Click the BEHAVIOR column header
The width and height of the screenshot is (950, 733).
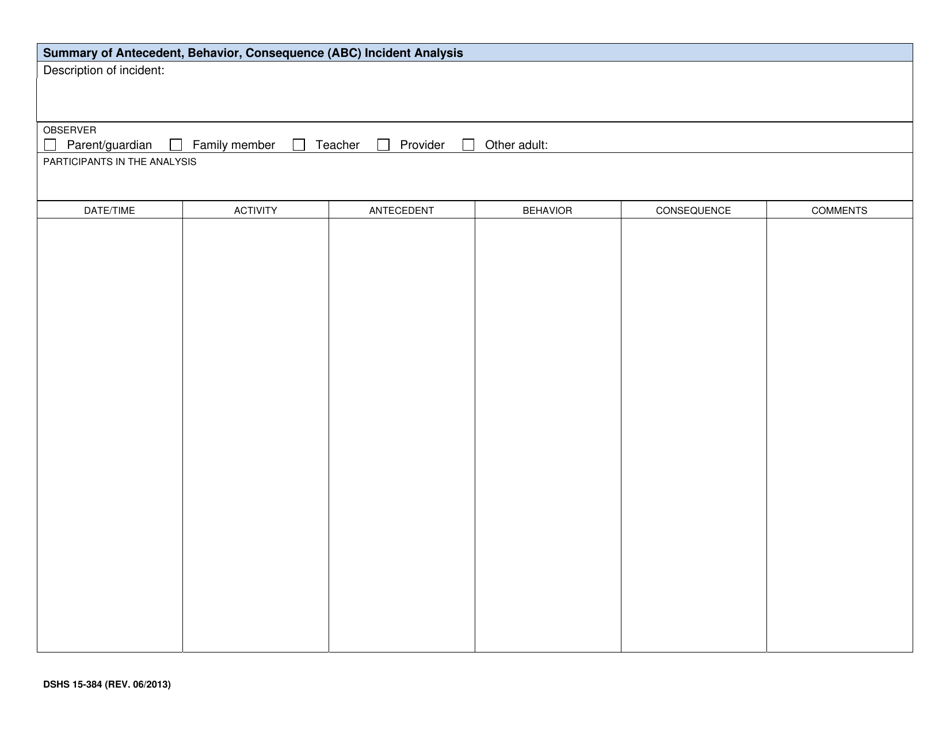[548, 211]
